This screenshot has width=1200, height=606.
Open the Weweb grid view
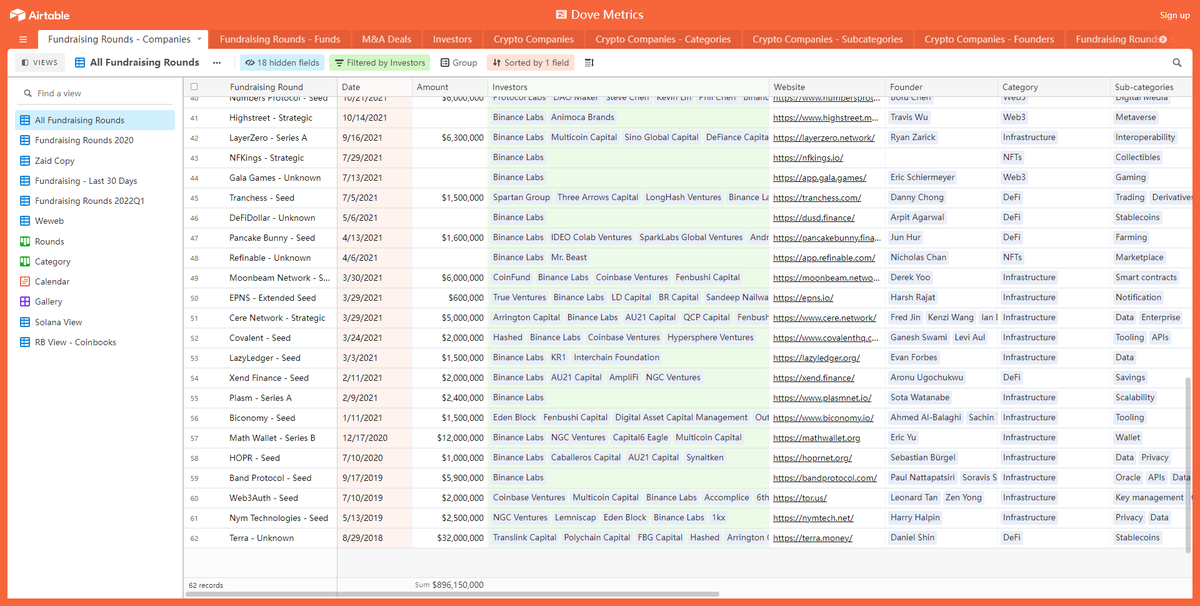[x=49, y=221]
